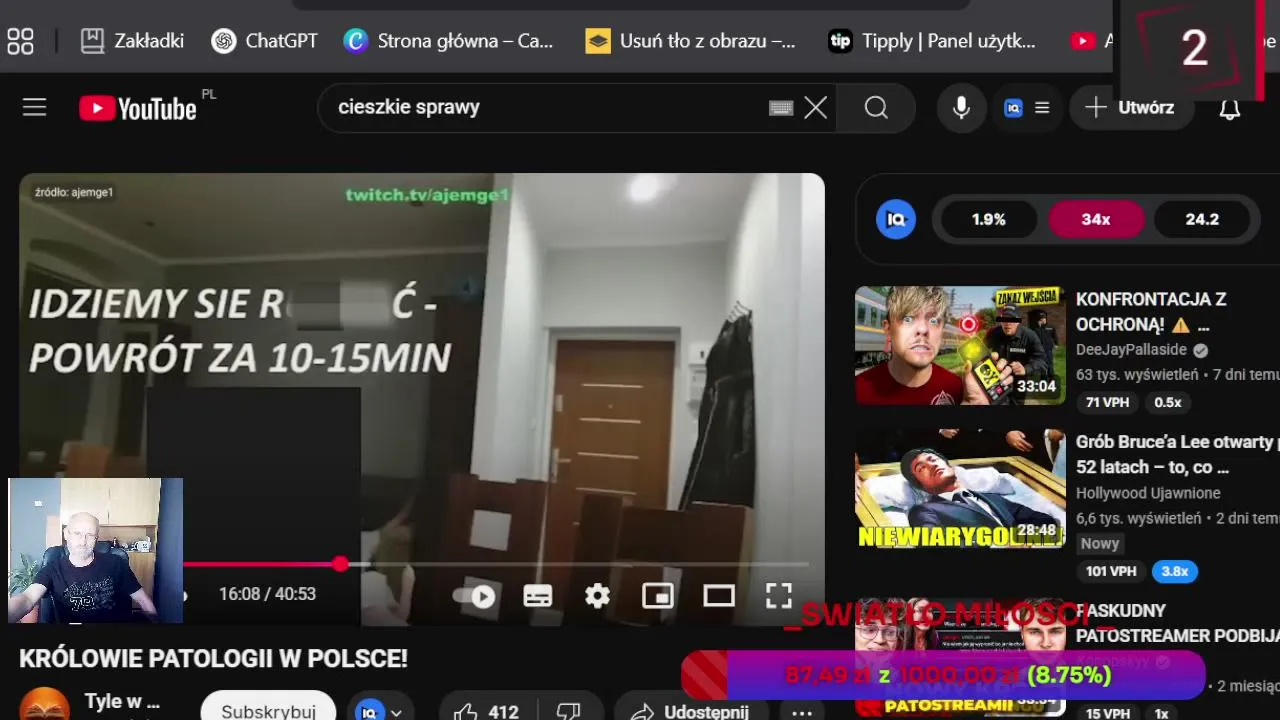Open the 'KONFRONTACJA Z OCHRONĄ' video thumbnail

click(960, 345)
